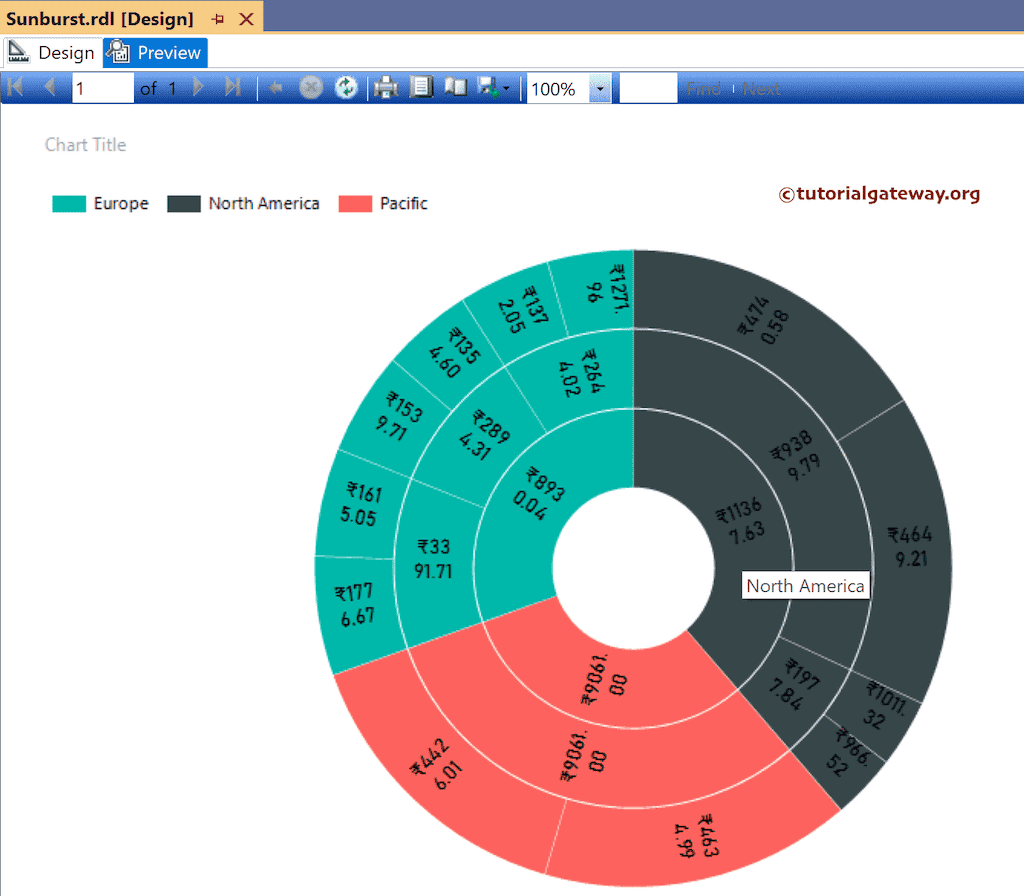Click the Print icon in the report toolbar
This screenshot has height=896, width=1024.
click(x=386, y=87)
